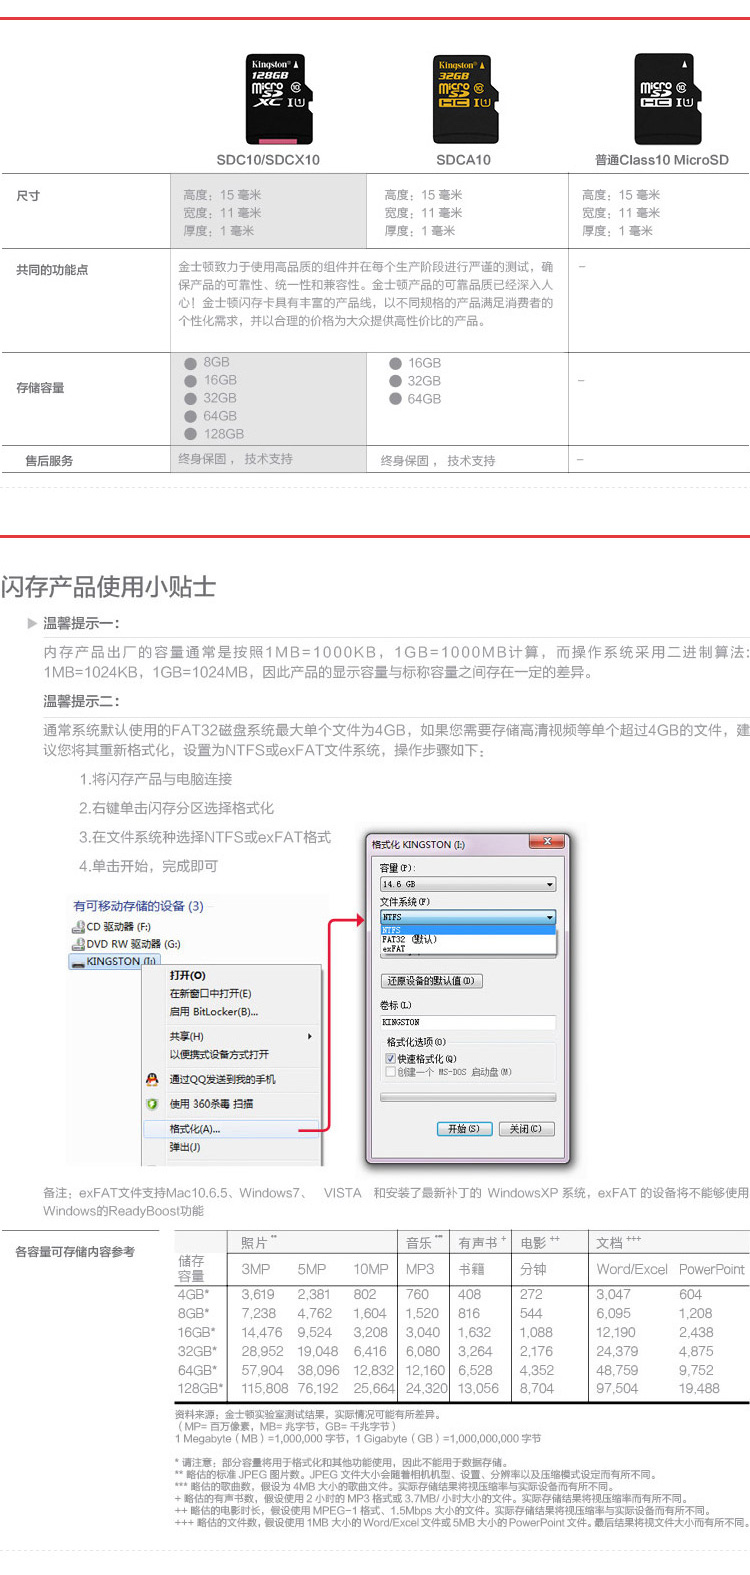Viewport: 750px width, 1575px height.
Task: Click the 售后服务 row label
Action: point(49,461)
